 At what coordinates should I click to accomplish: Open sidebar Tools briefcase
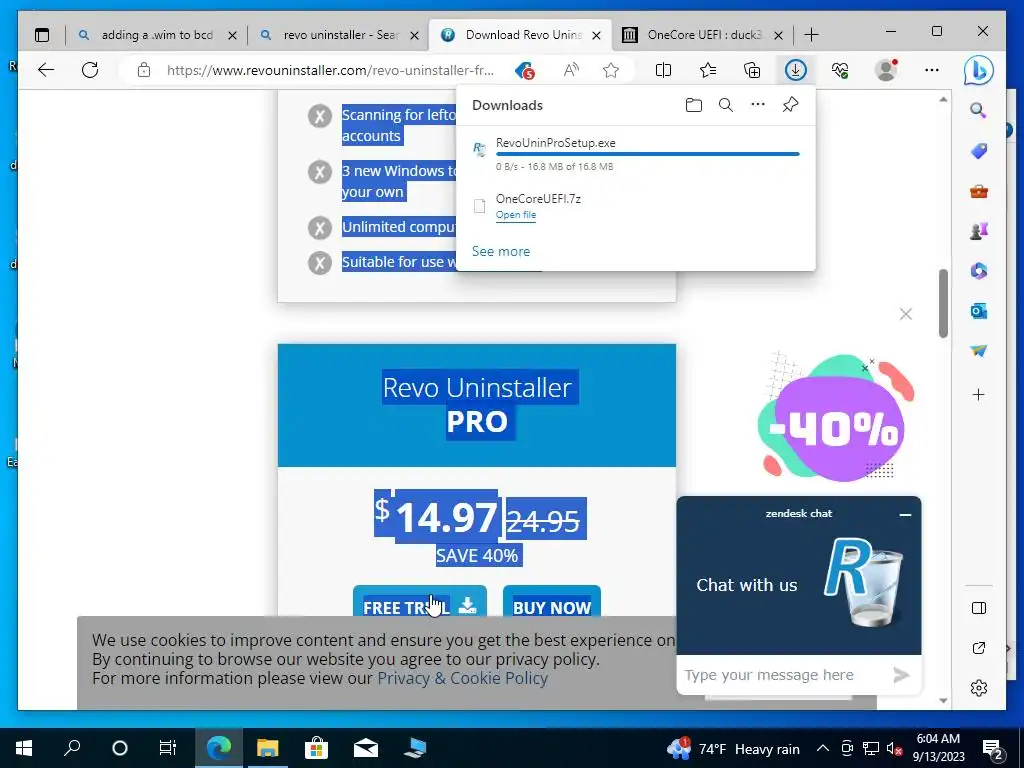(x=978, y=191)
